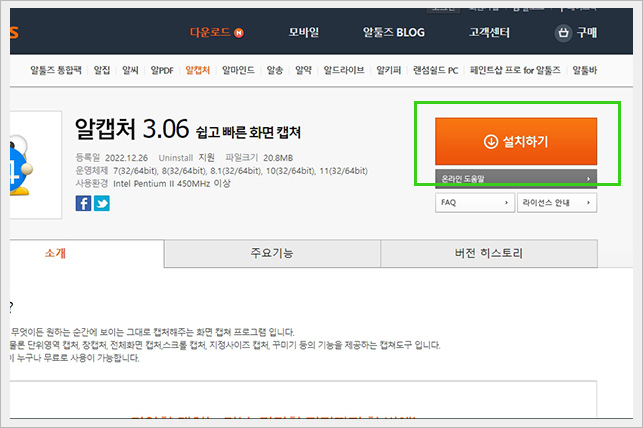Open the 온라인 도움말 link
Screen dimensions: 643x428
pyautogui.click(x=516, y=179)
